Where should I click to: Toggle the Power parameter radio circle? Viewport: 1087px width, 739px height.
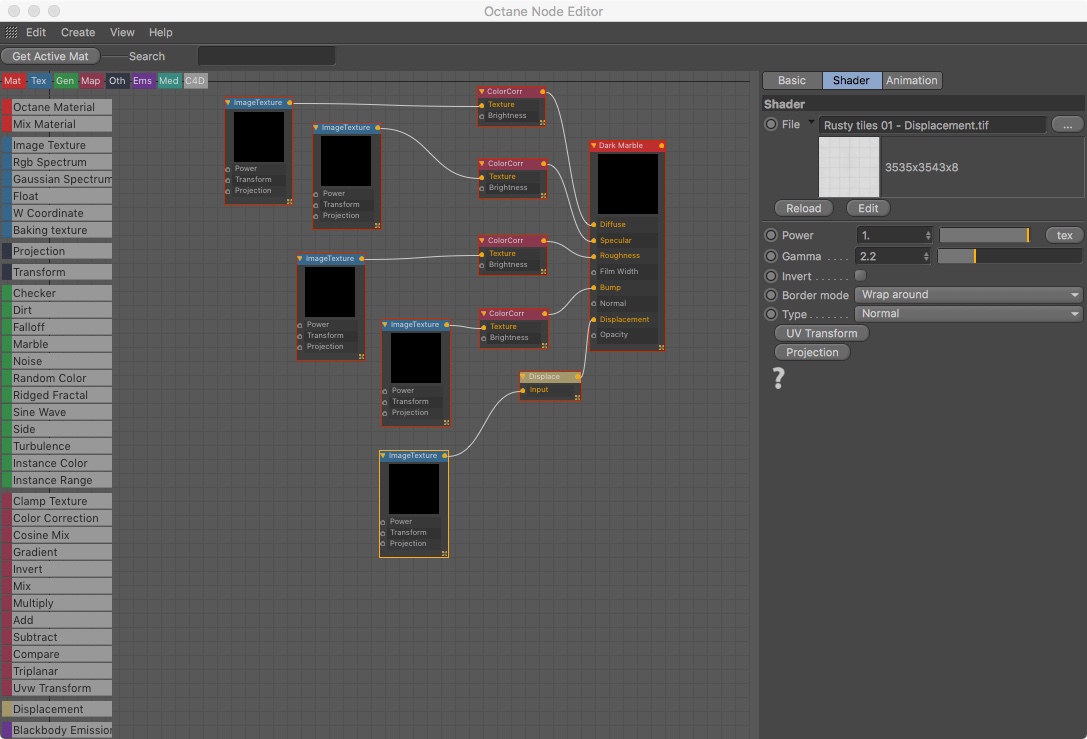(x=771, y=235)
